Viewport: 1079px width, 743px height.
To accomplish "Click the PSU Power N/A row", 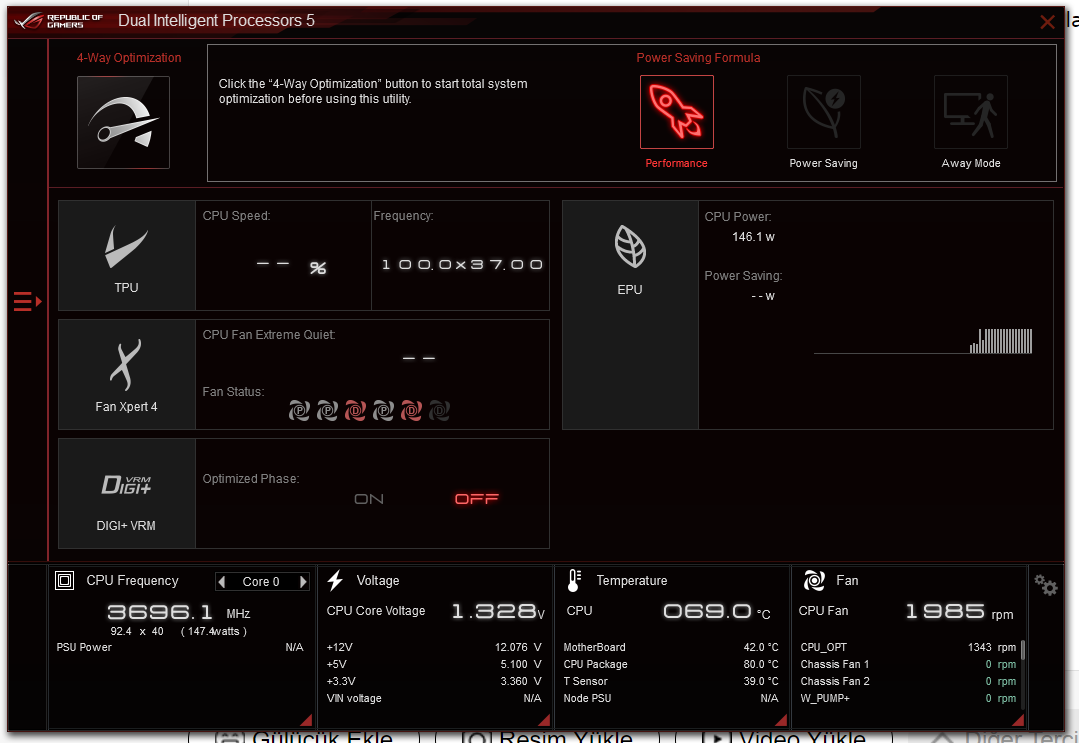I will 180,647.
